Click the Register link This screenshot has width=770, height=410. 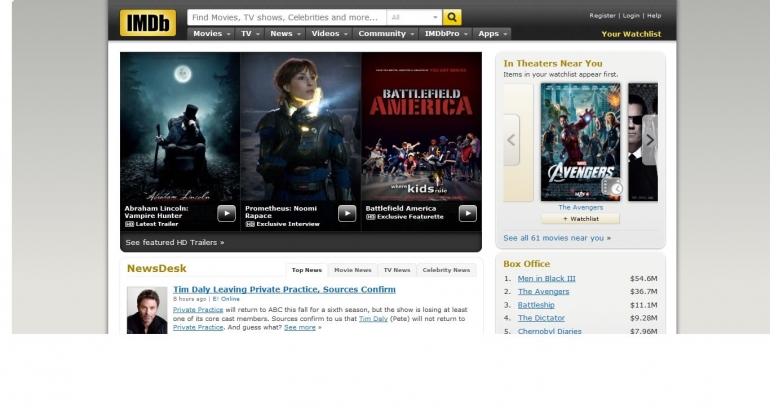(603, 16)
